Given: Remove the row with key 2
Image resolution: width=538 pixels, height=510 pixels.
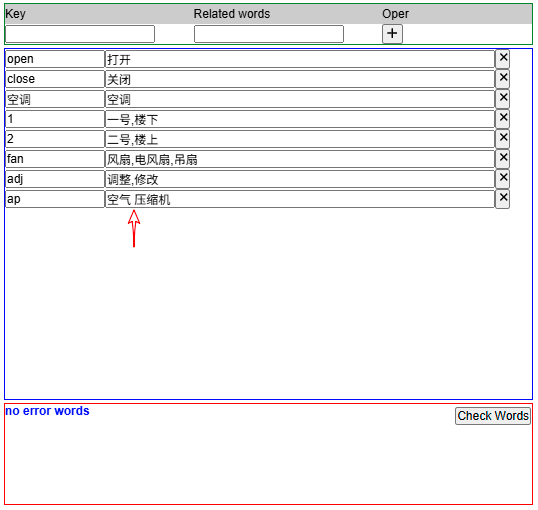Looking at the screenshot, I should pos(503,138).
